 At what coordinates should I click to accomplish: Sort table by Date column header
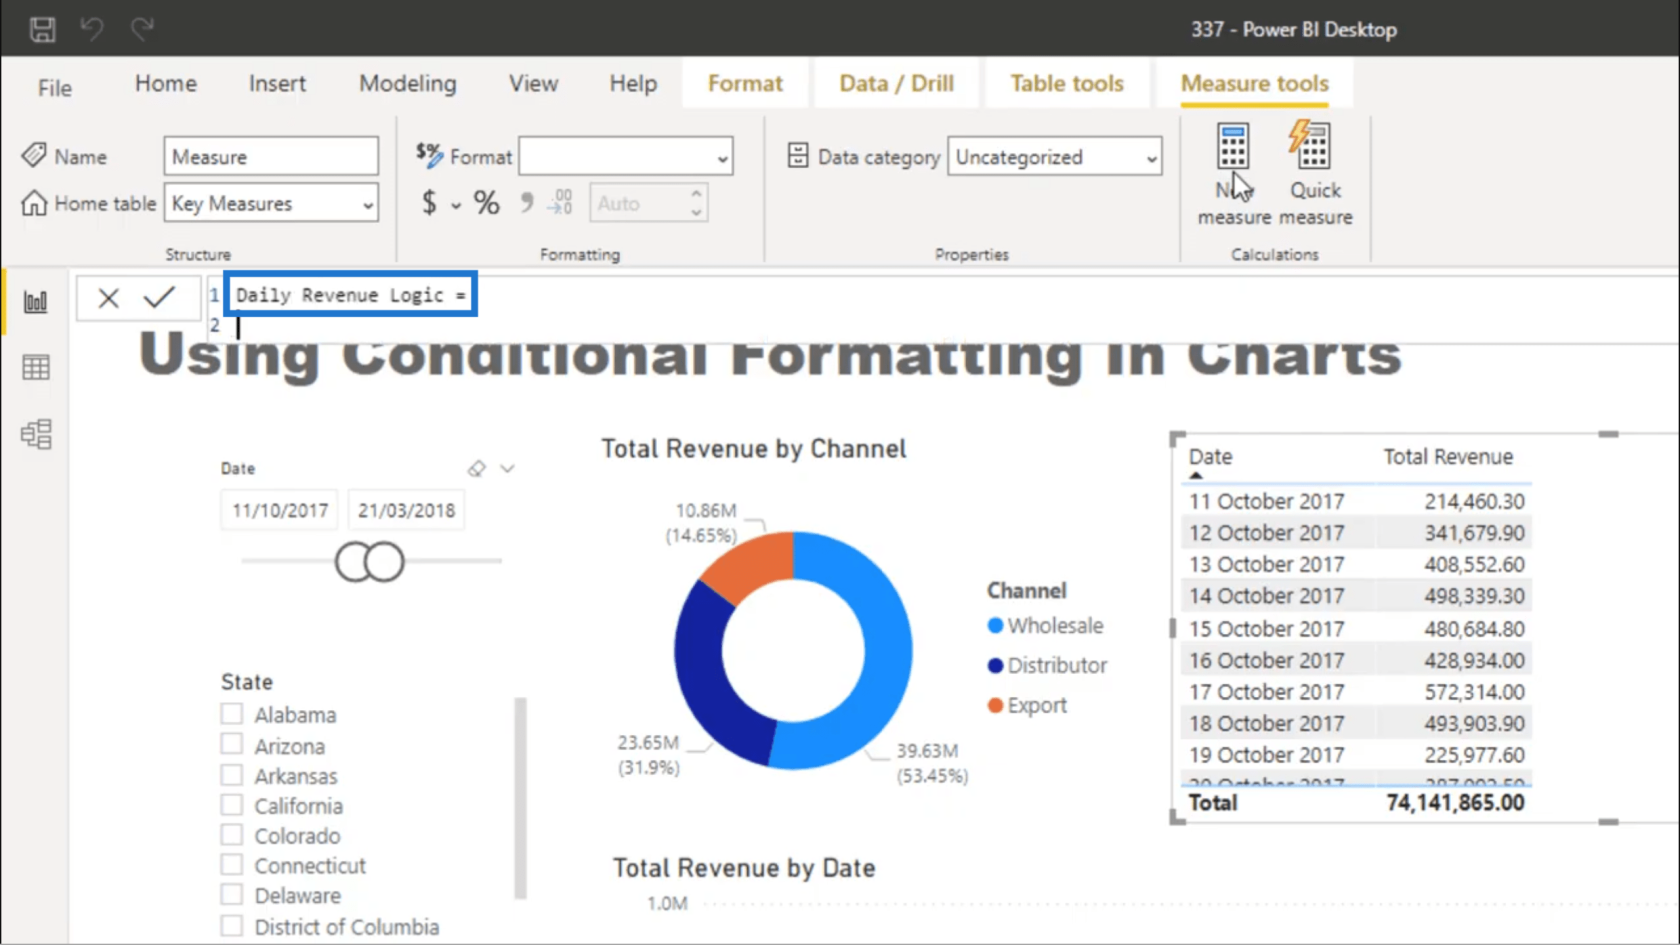1210,457
